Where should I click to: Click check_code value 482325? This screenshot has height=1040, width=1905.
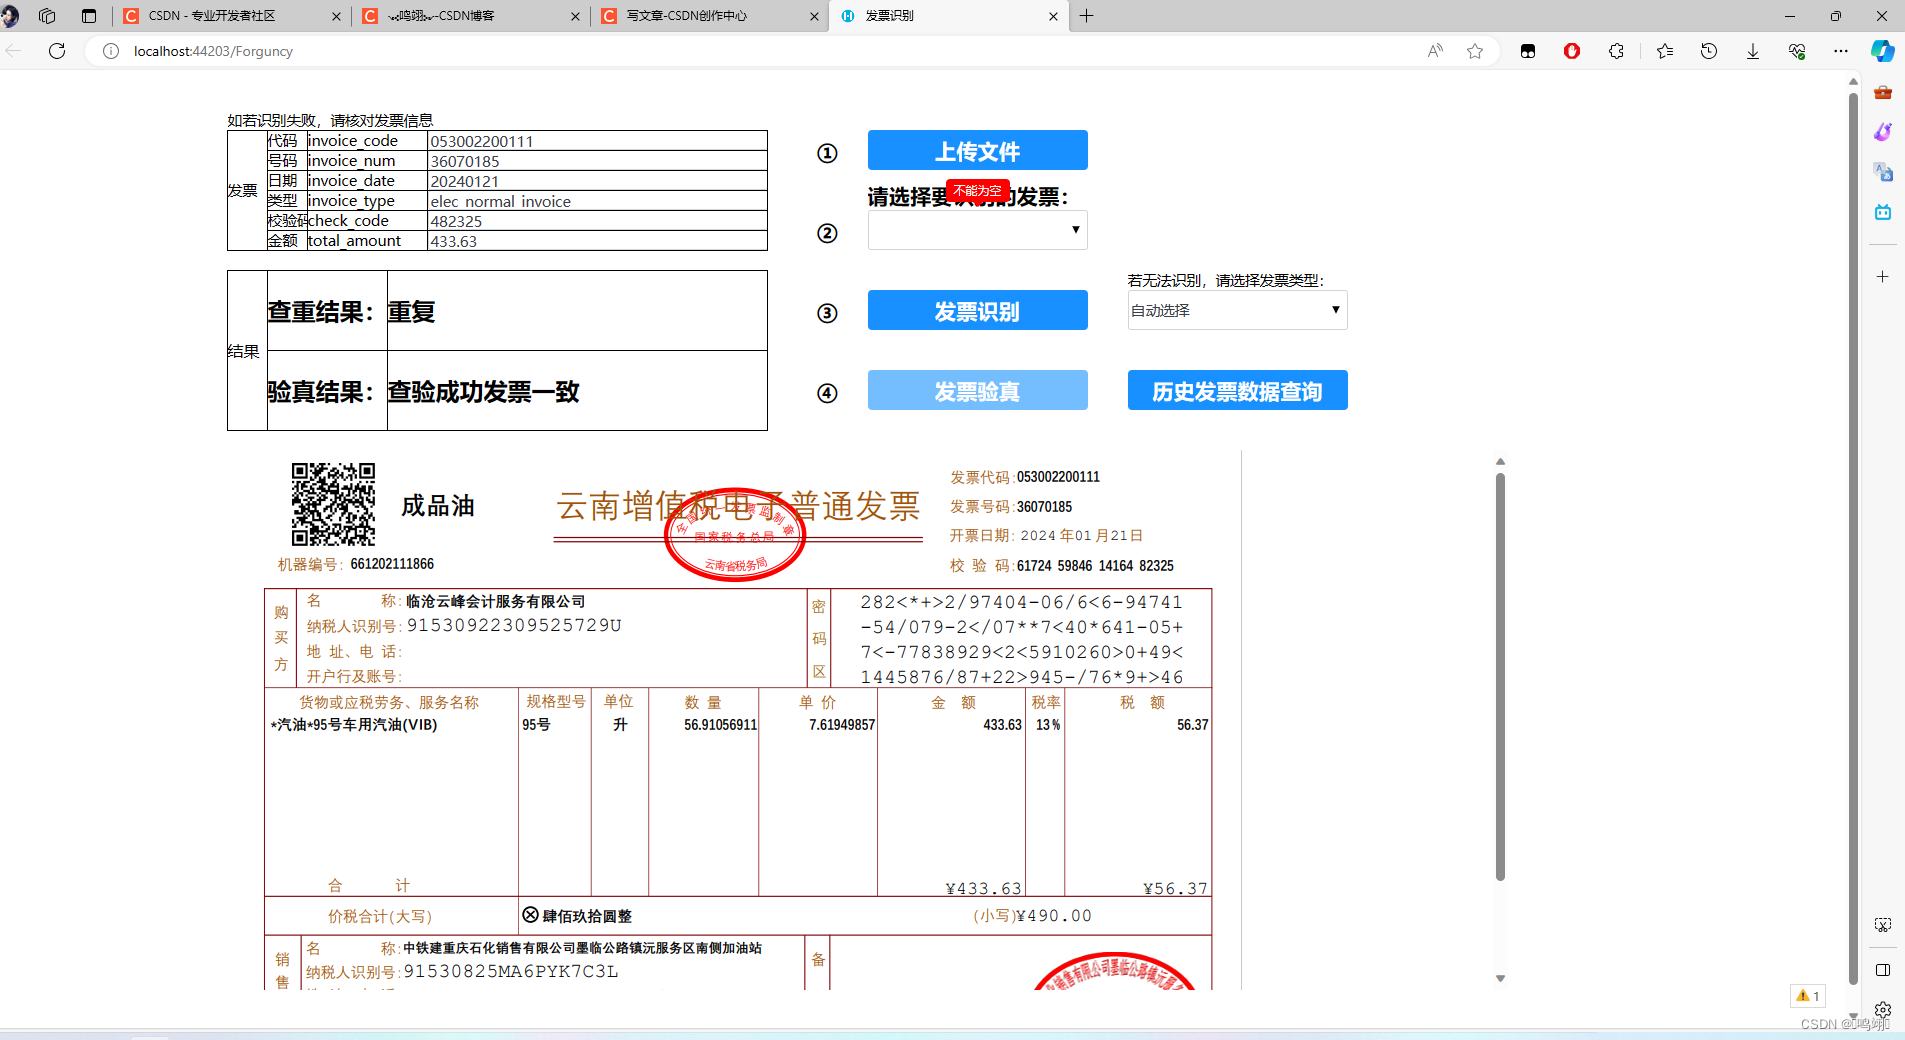click(457, 221)
